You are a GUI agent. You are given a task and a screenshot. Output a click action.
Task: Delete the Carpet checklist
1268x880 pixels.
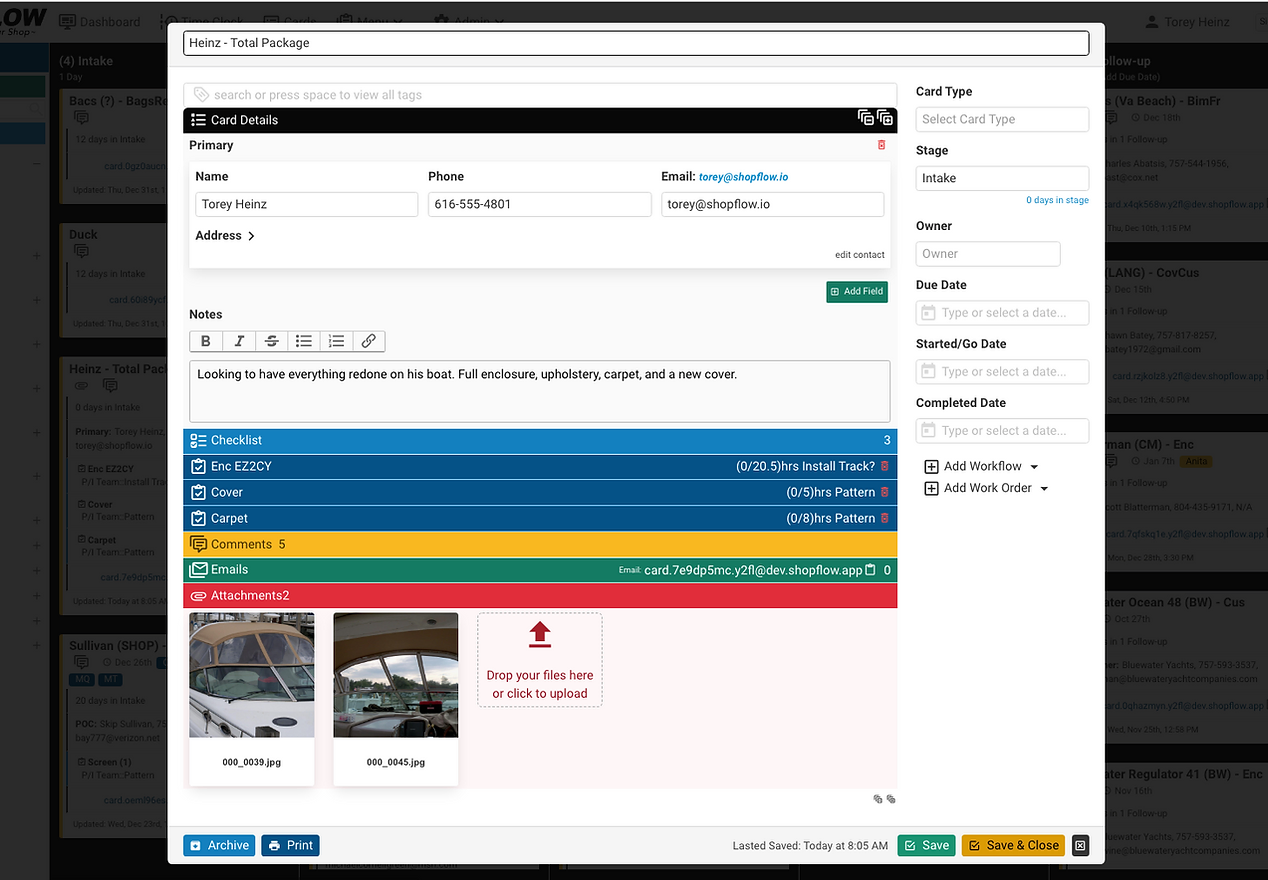pyautogui.click(x=884, y=518)
